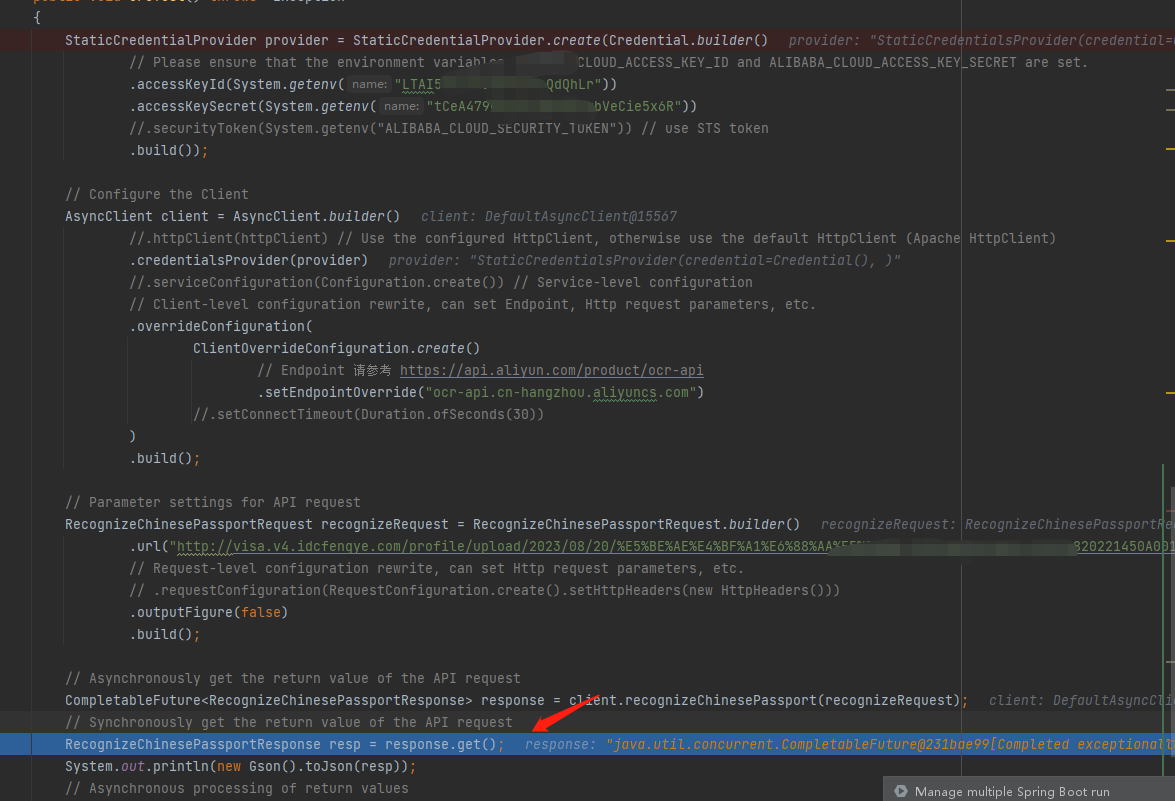Screen dimensions: 1175x801
Task: Click the warning stripe mark beside accessKeyId line
Action: tap(1170, 90)
